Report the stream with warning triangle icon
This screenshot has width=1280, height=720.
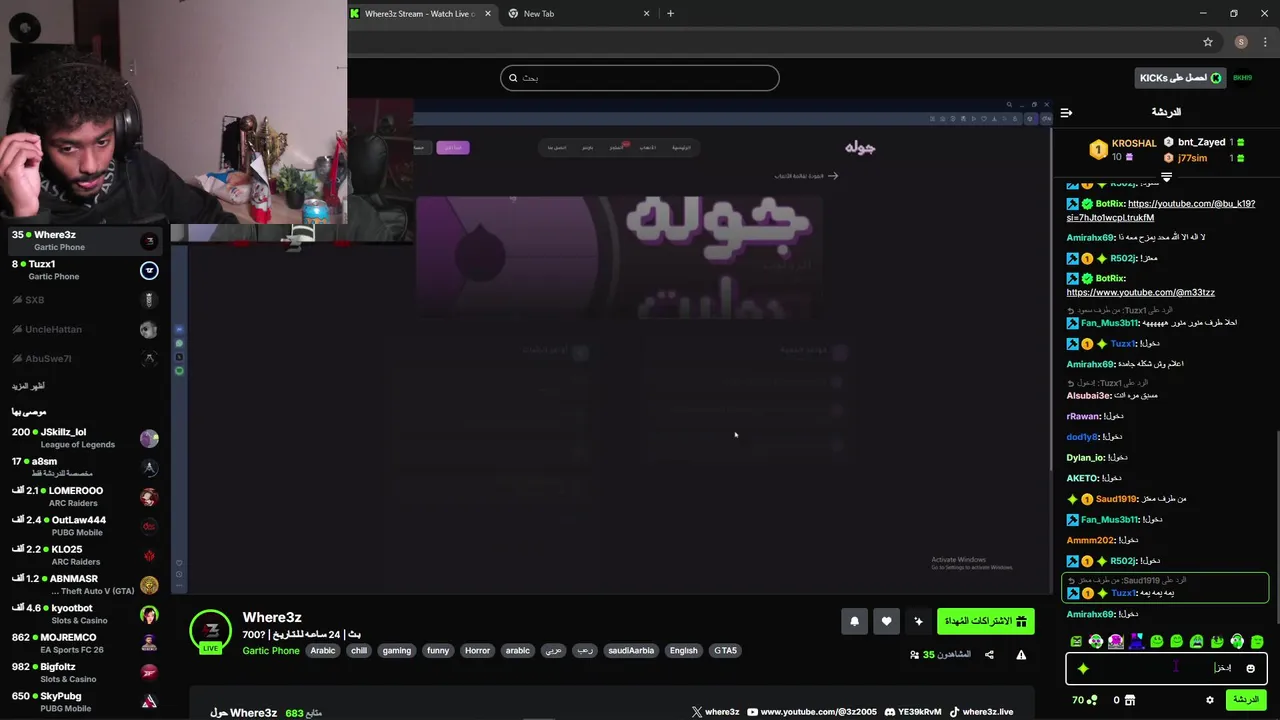pyautogui.click(x=1021, y=655)
